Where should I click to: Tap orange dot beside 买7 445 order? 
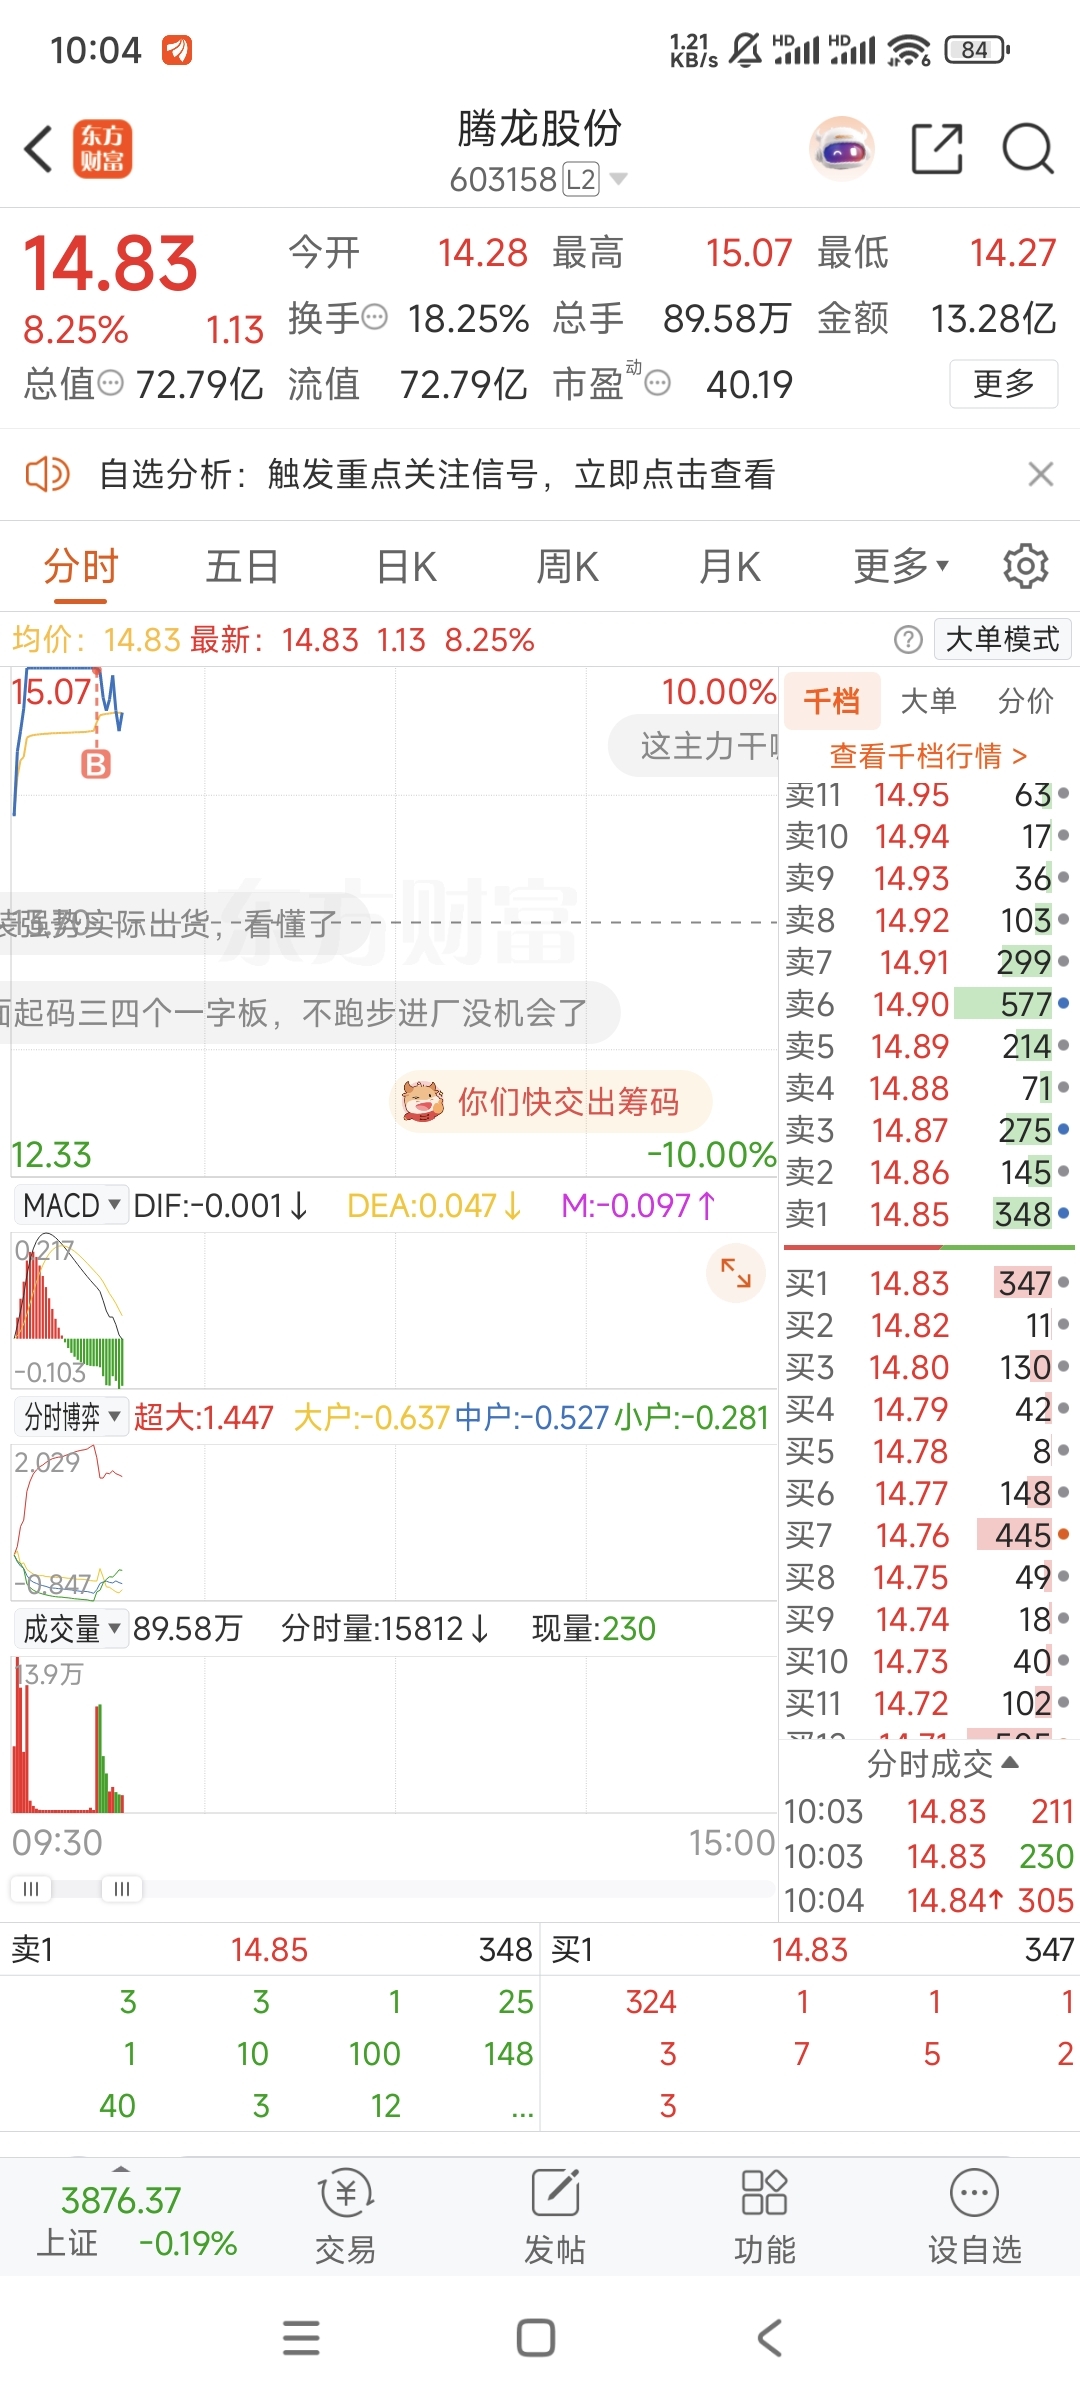pyautogui.click(x=1063, y=1534)
